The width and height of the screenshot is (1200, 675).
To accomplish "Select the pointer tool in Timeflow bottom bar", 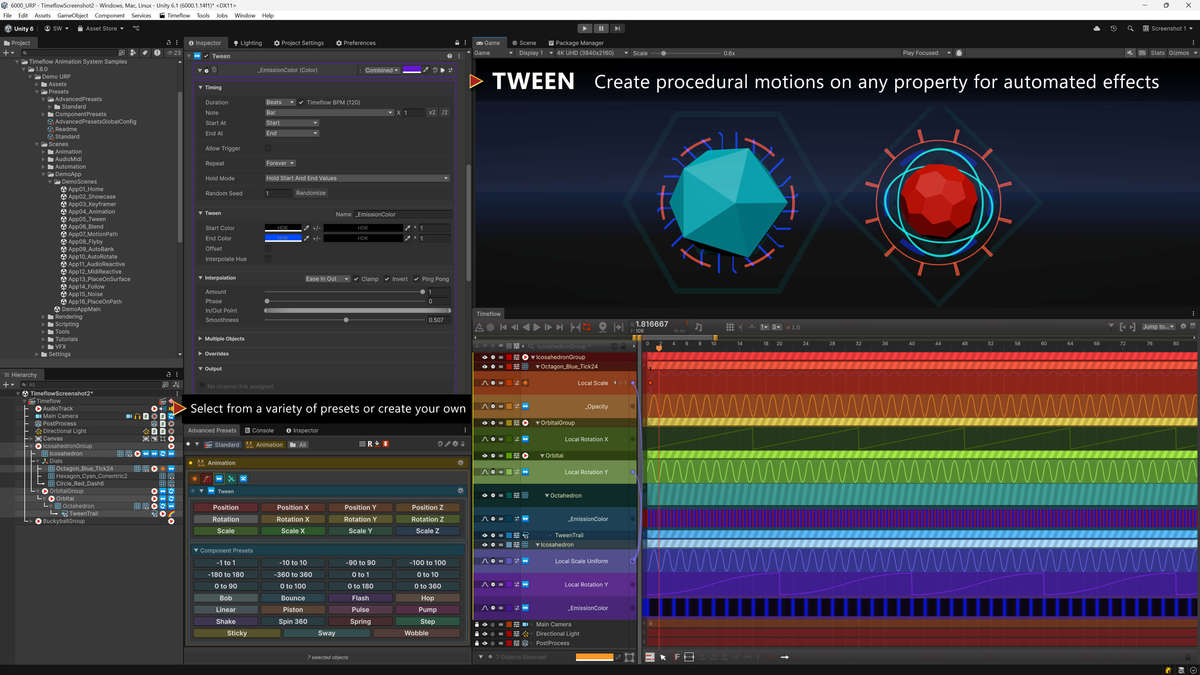I will coord(663,657).
